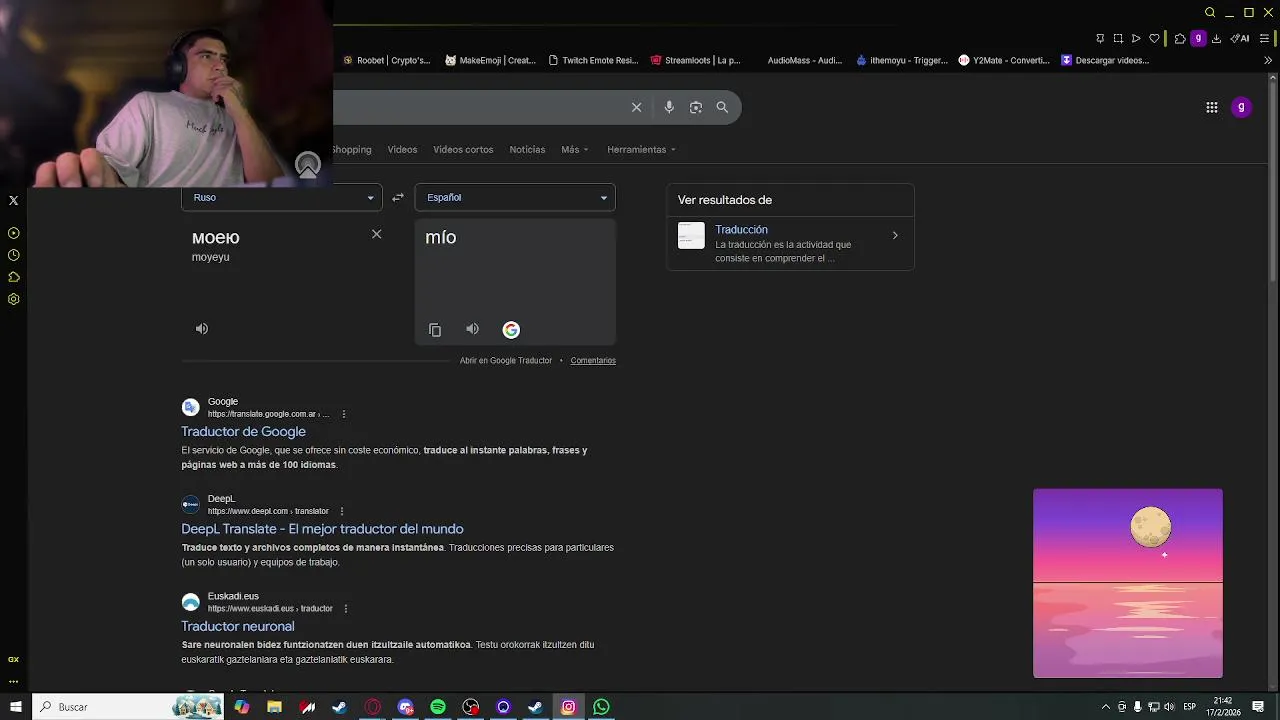Viewport: 1280px width, 720px height.
Task: Take a snapshot with the capture icon
Action: 1118,38
